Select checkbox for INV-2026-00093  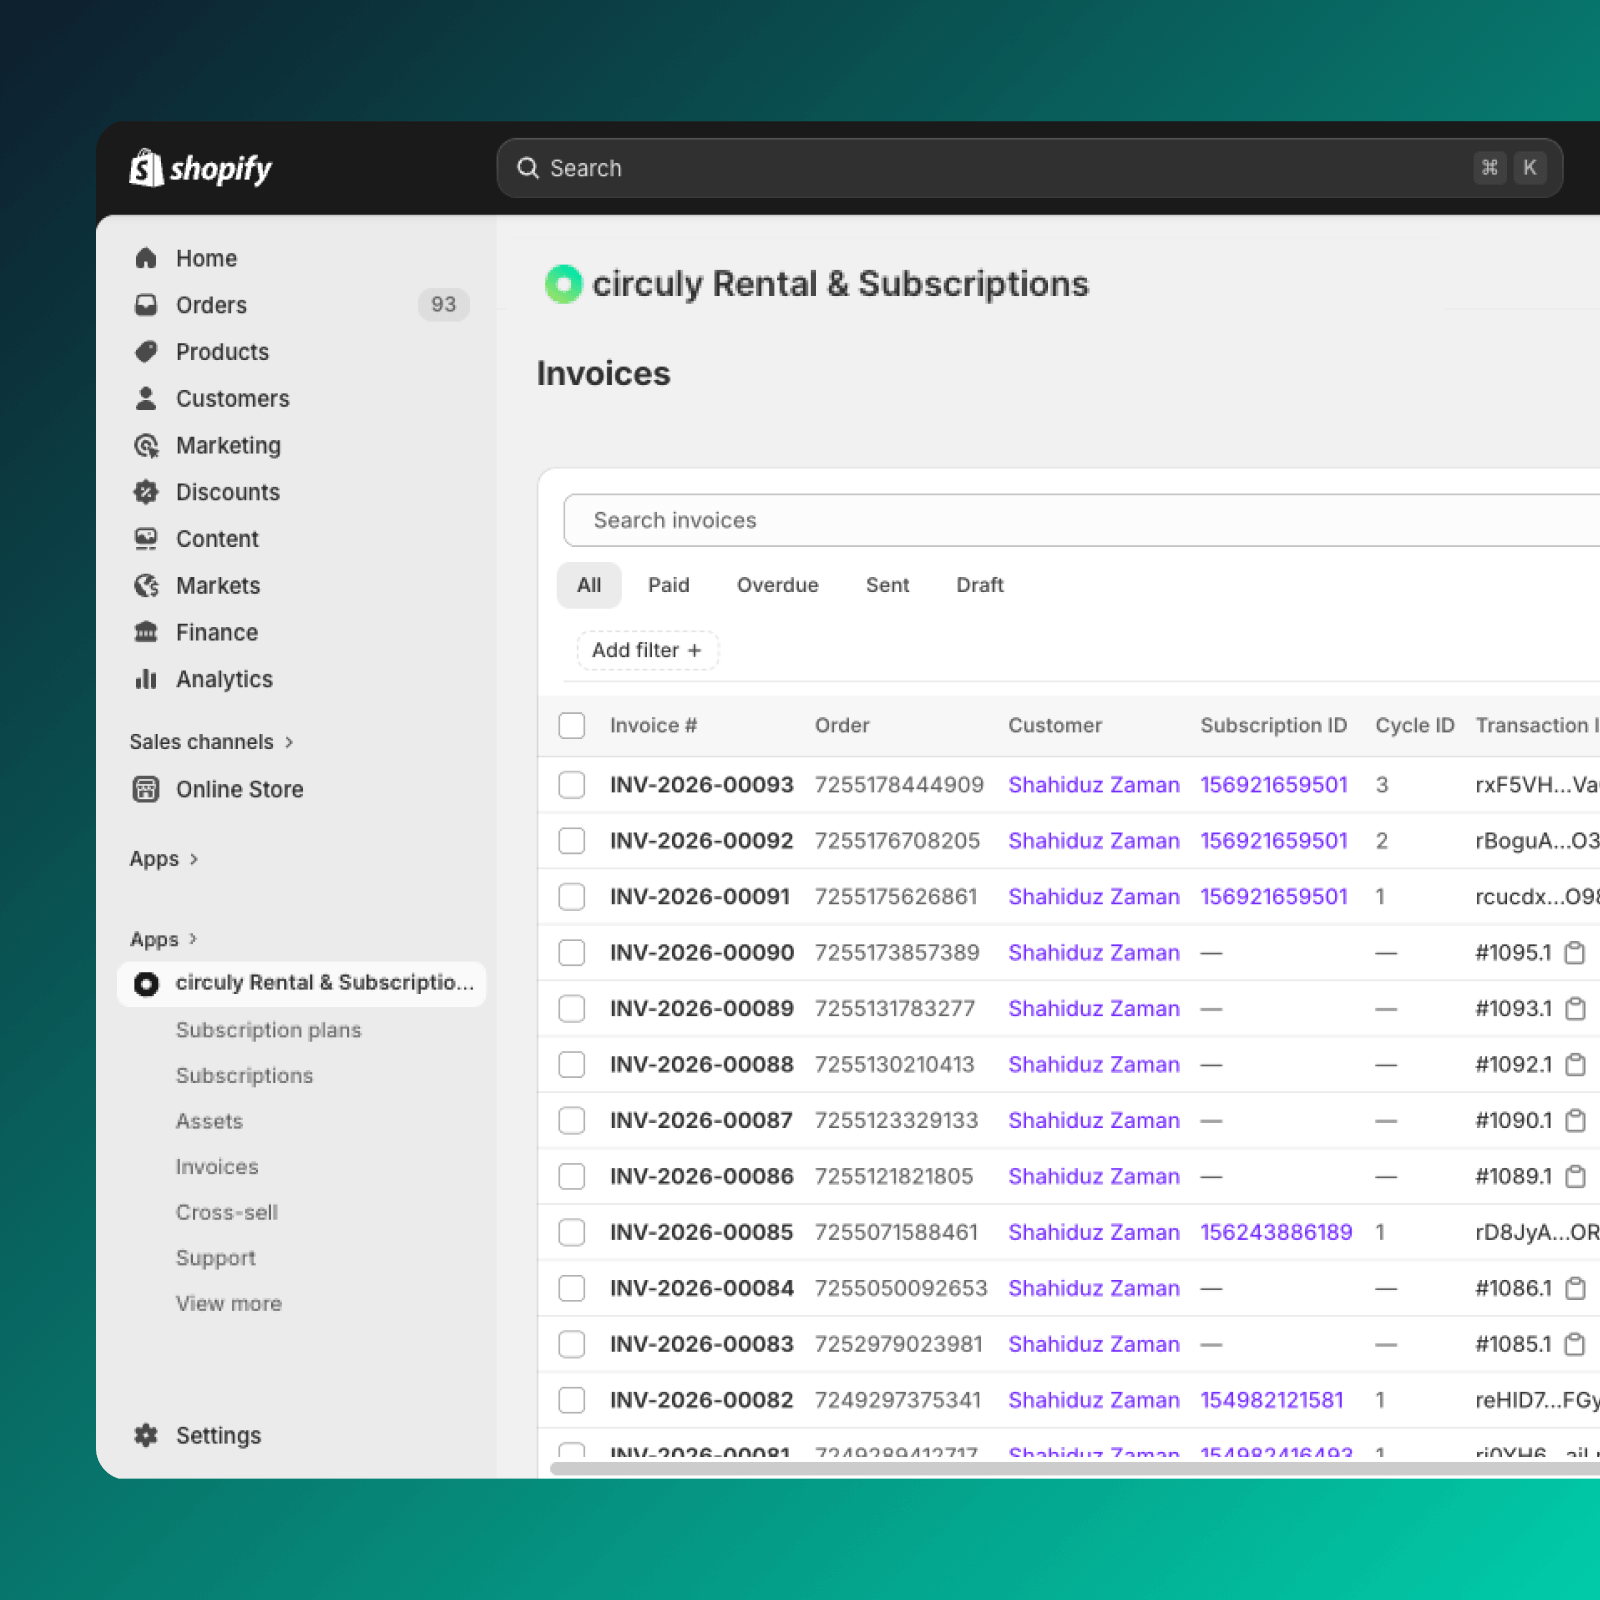click(x=572, y=785)
